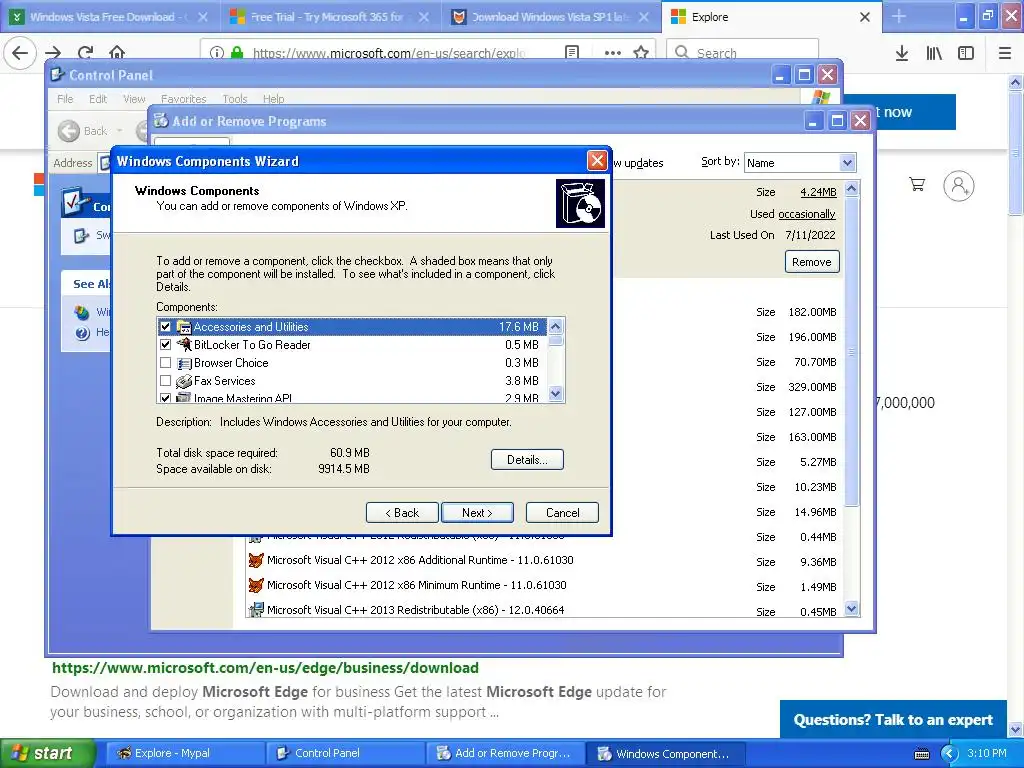
Task: Open the Tools menu in Control Panel
Action: tap(234, 99)
